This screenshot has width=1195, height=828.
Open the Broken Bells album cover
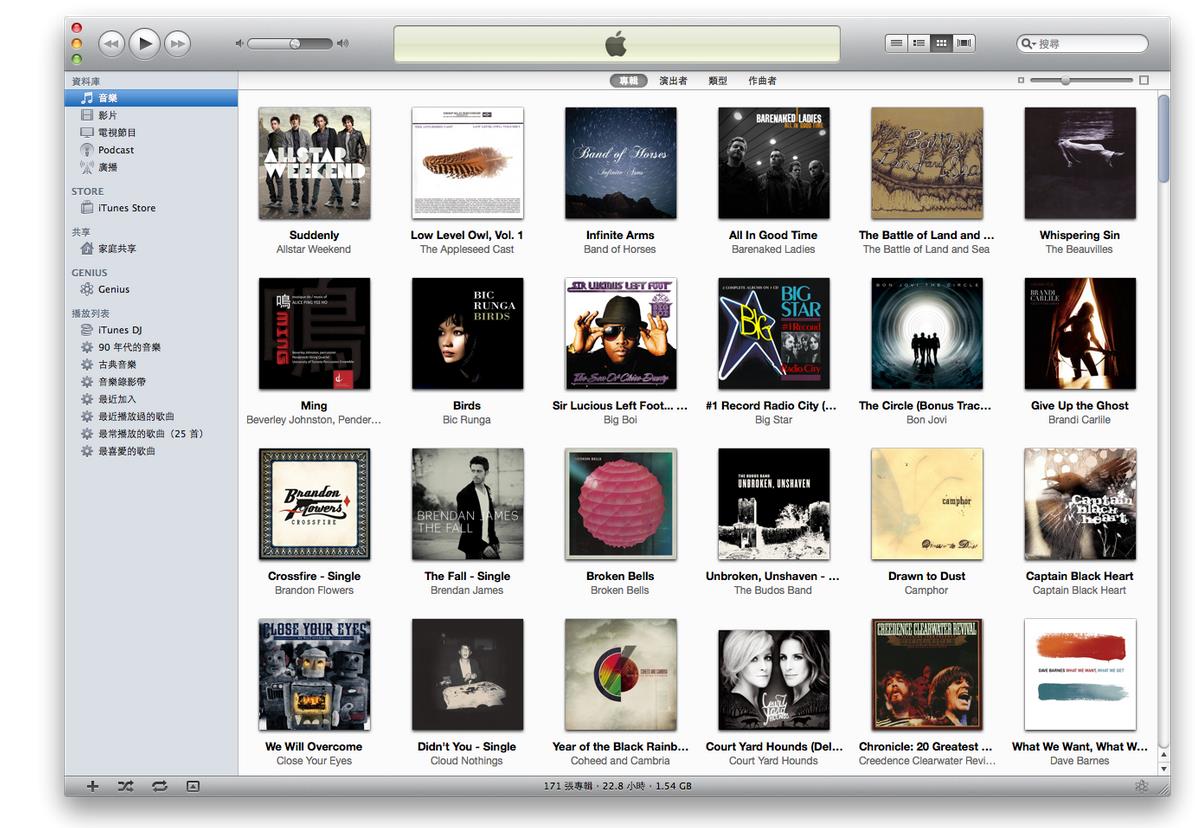click(x=620, y=504)
